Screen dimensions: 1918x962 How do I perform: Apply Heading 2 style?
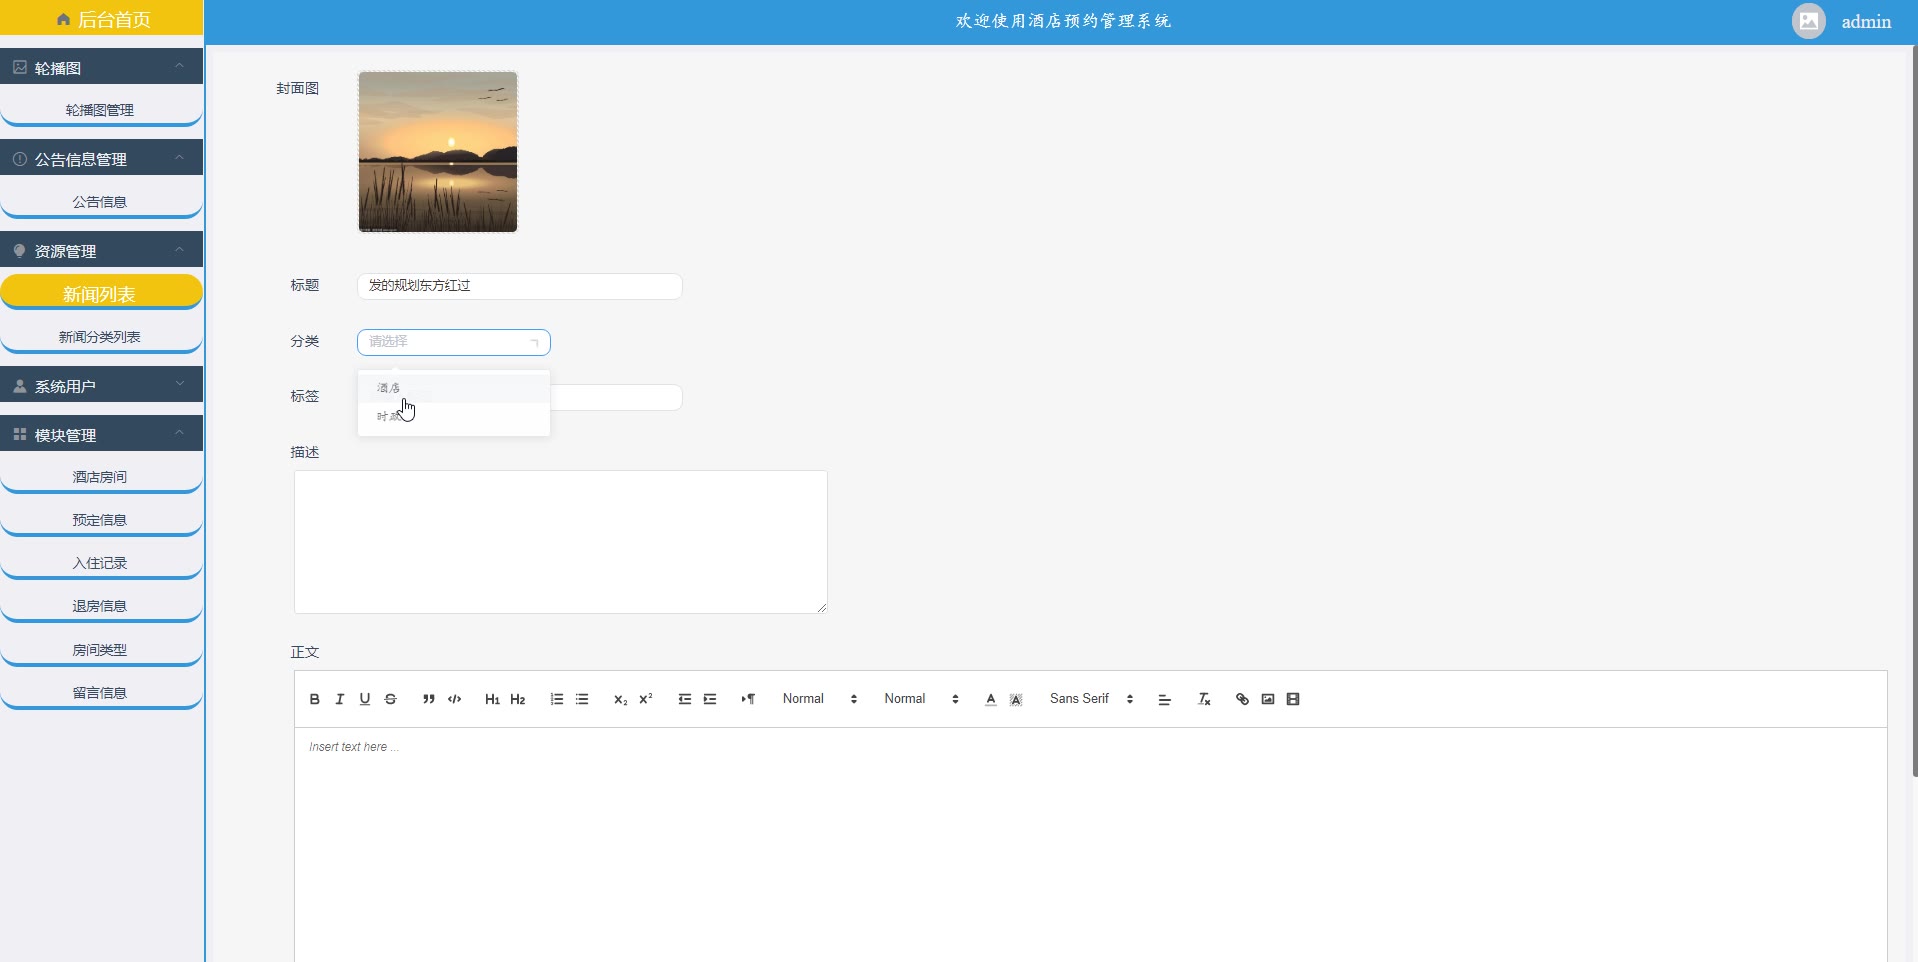518,699
